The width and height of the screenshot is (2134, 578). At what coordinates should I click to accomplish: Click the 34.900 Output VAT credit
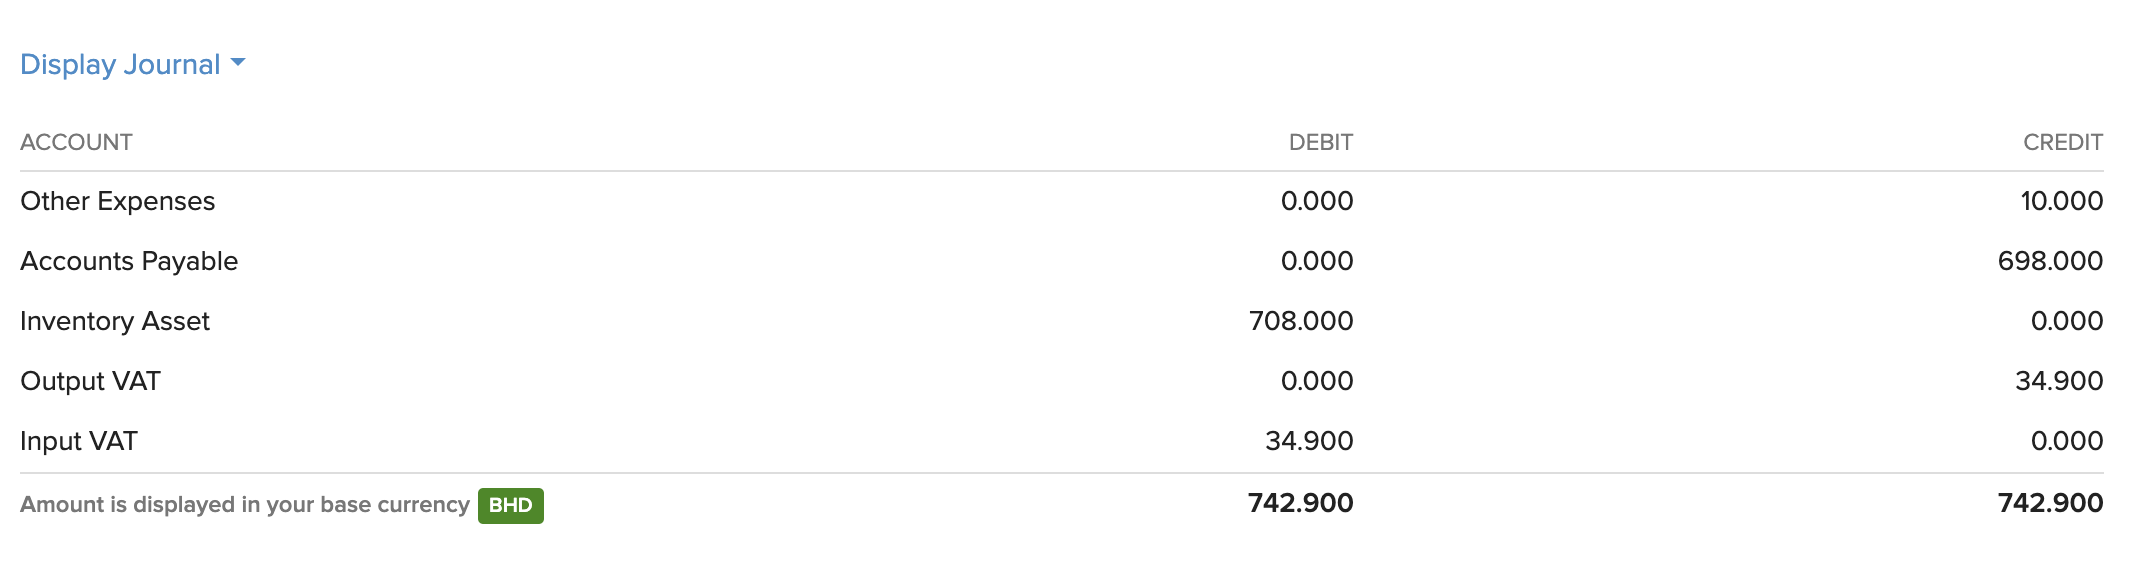(2058, 381)
